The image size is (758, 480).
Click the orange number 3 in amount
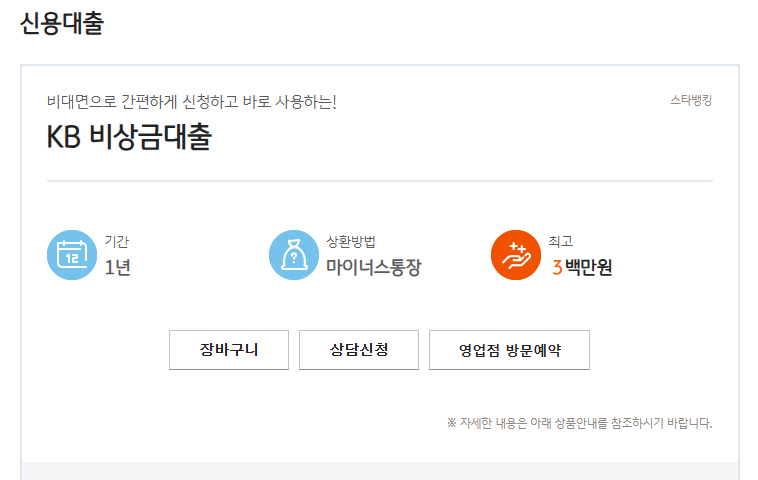pyautogui.click(x=557, y=267)
